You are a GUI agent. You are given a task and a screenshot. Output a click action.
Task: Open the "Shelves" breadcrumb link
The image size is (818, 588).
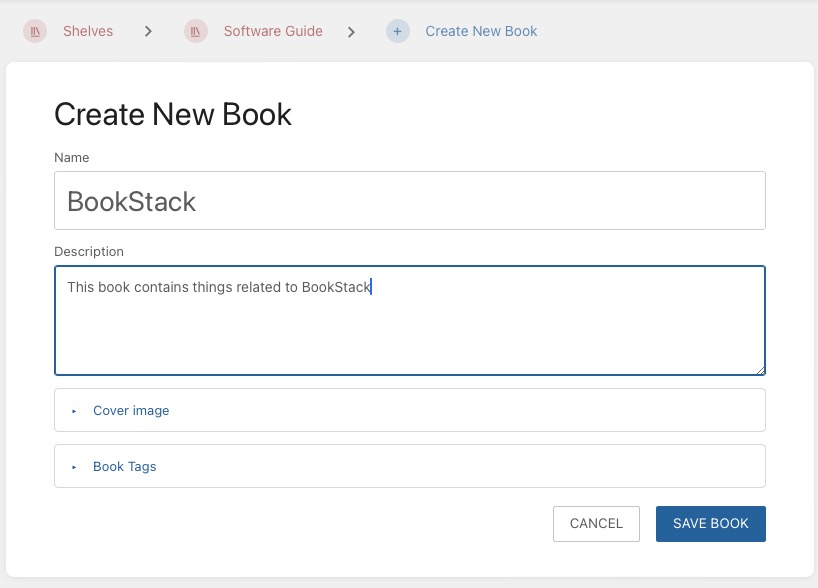pyautogui.click(x=88, y=31)
